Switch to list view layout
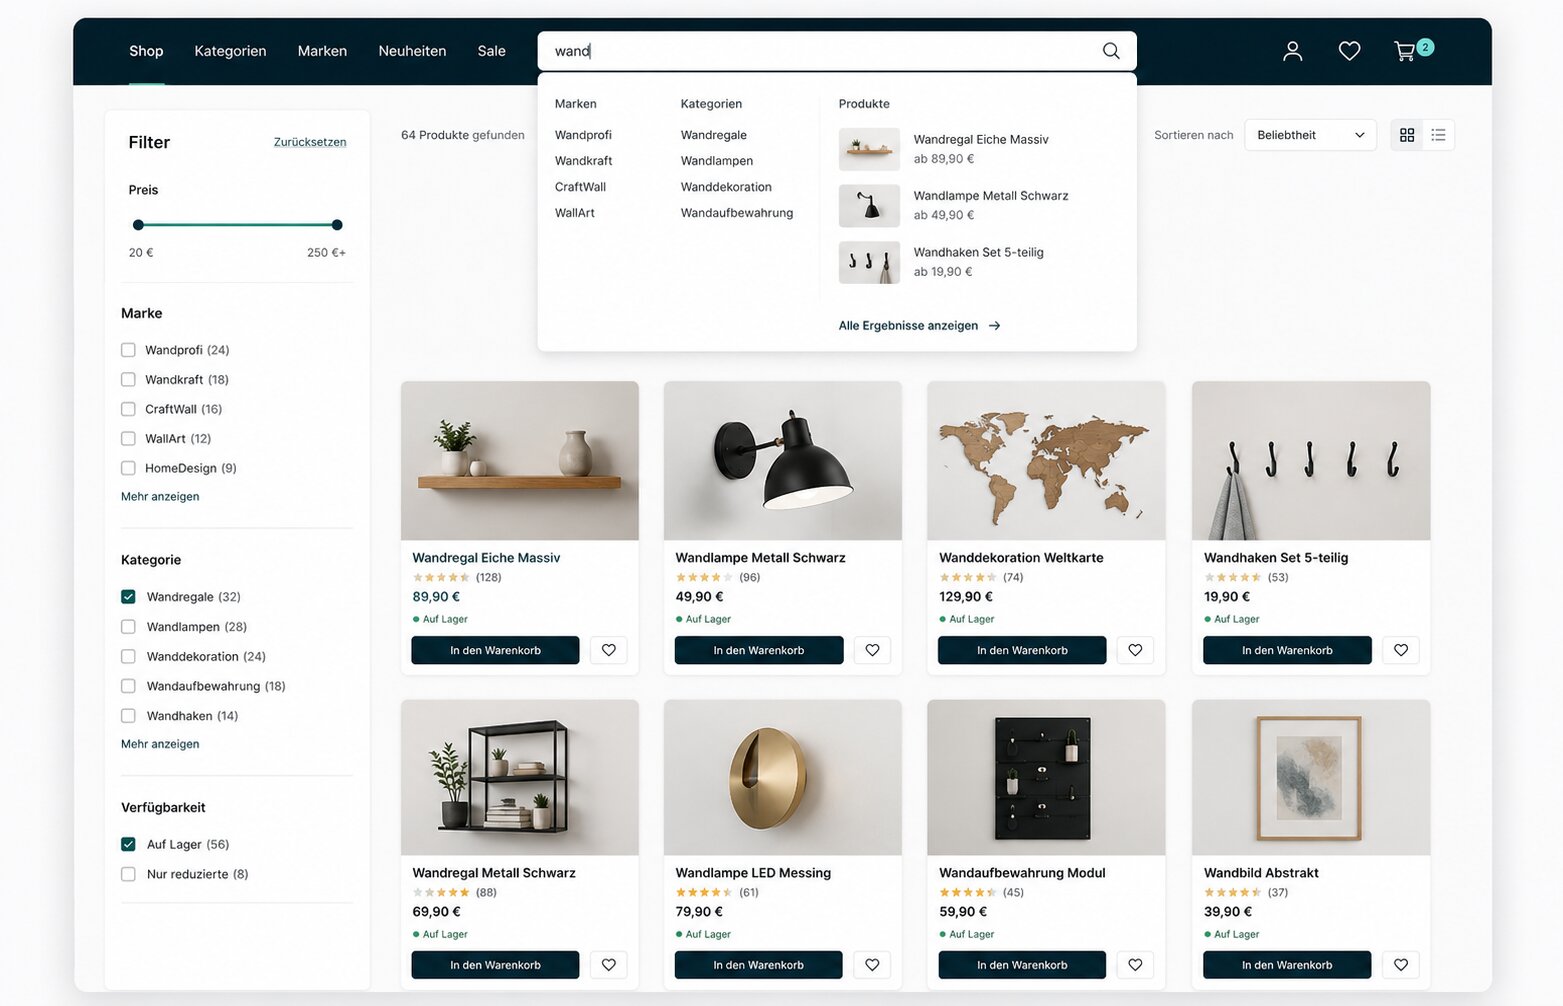Image resolution: width=1563 pixels, height=1006 pixels. click(x=1438, y=135)
